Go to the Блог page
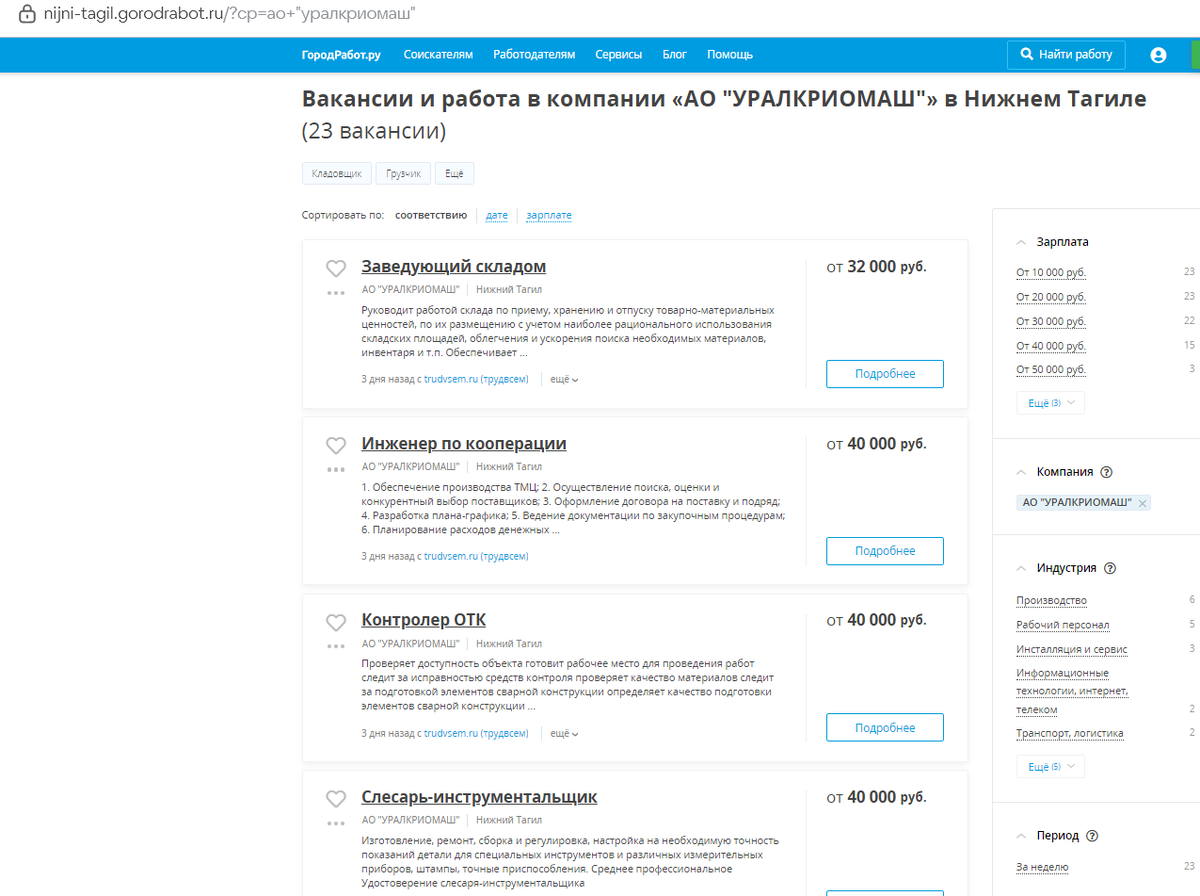 coord(674,55)
